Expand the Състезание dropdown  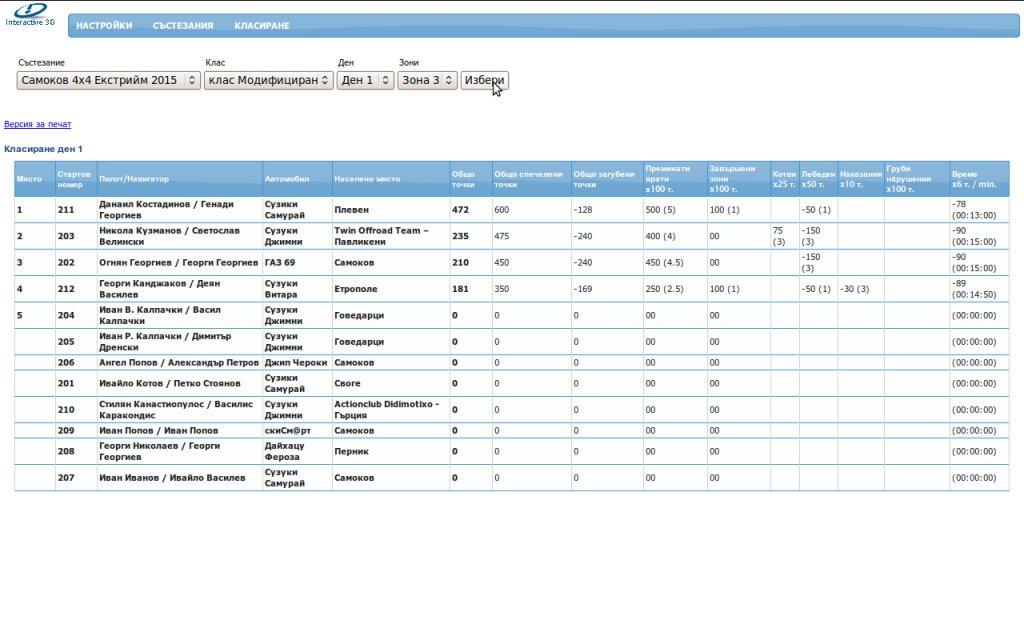(109, 80)
